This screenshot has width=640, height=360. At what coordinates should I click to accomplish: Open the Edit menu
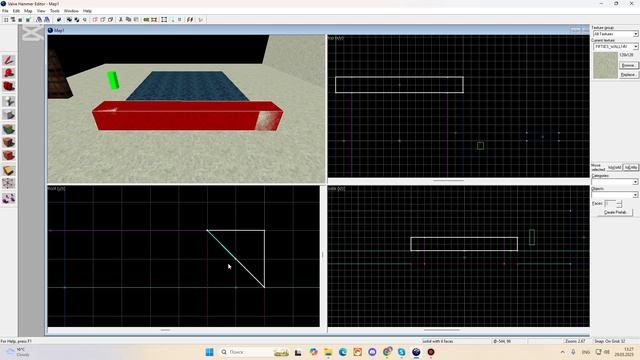point(16,11)
